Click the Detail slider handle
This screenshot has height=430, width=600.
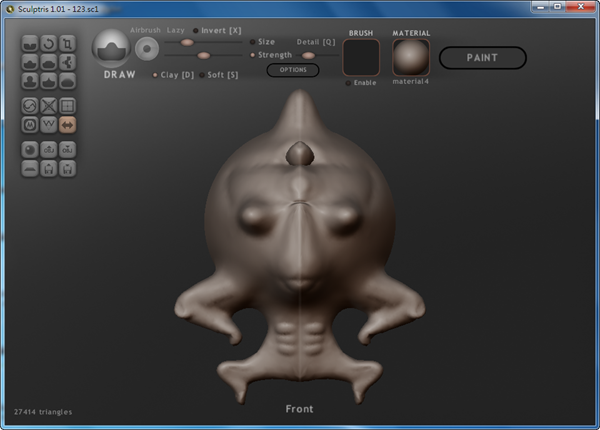[x=308, y=56]
